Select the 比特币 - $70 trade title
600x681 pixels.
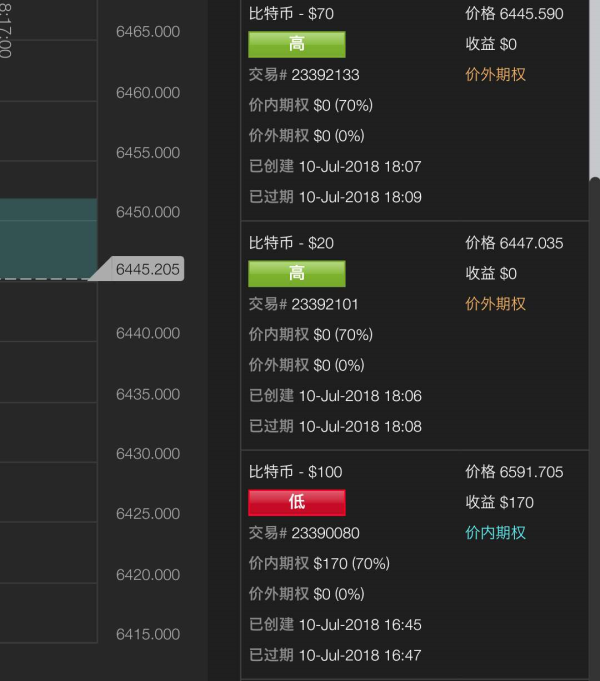tap(291, 14)
